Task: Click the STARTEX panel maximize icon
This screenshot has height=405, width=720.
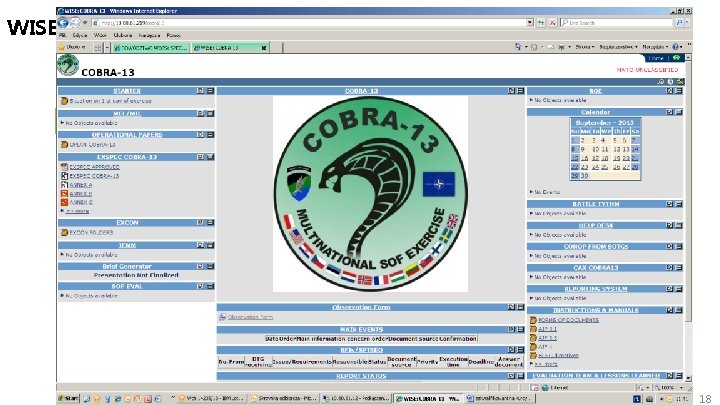Action: 200,91
